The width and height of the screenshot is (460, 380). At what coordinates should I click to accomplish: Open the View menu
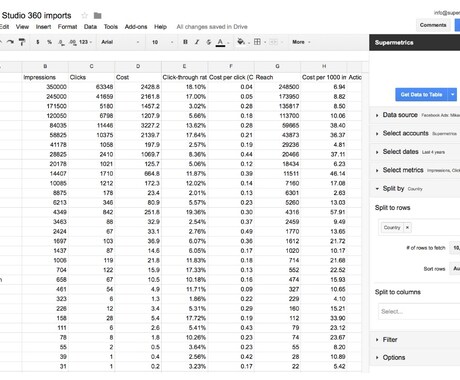[x=22, y=27]
